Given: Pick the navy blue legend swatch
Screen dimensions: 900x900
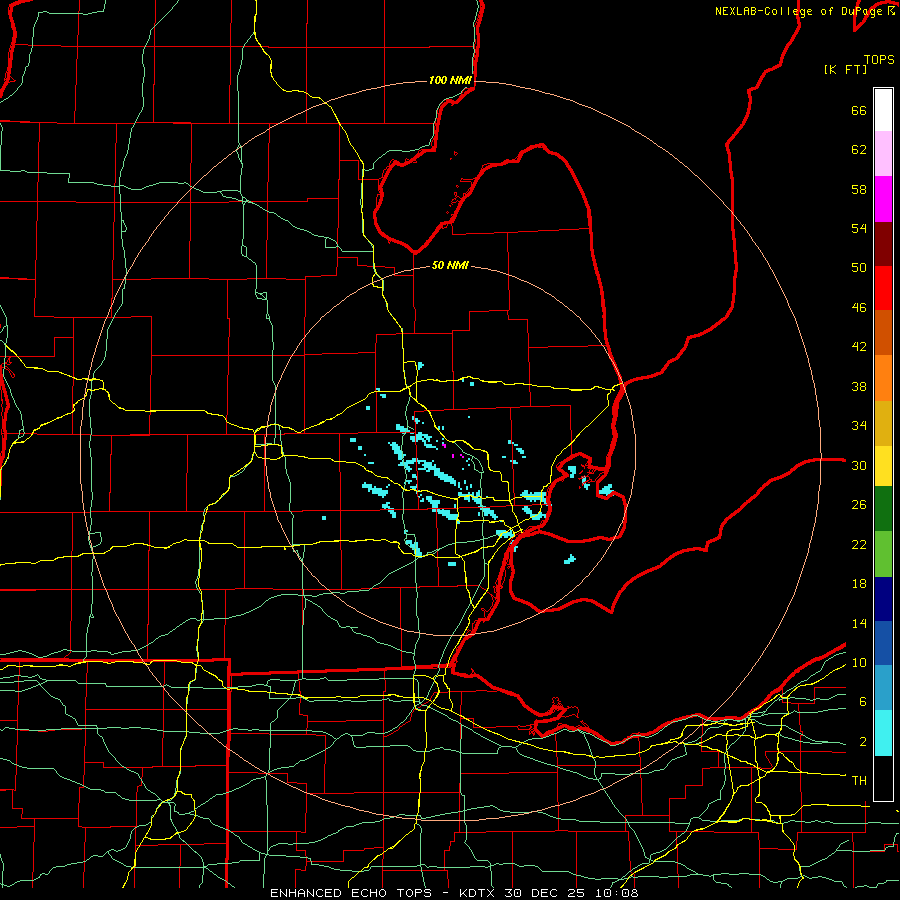Looking at the screenshot, I should [x=883, y=599].
